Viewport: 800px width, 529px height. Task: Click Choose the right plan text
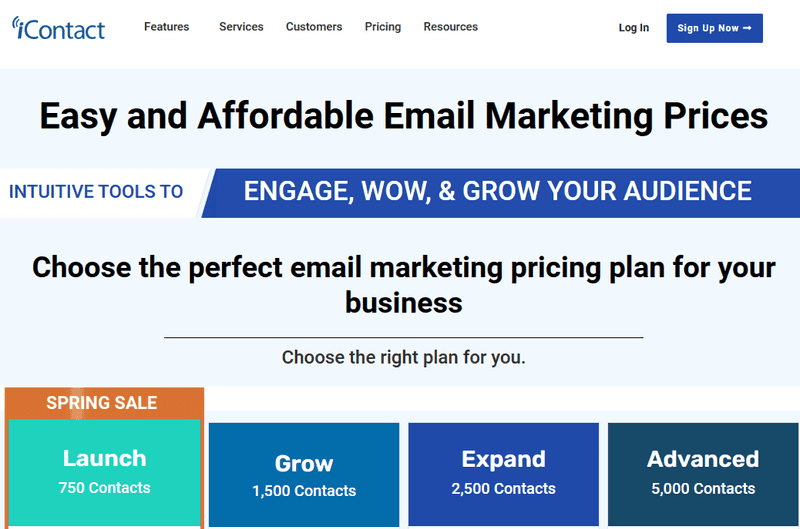tap(404, 357)
